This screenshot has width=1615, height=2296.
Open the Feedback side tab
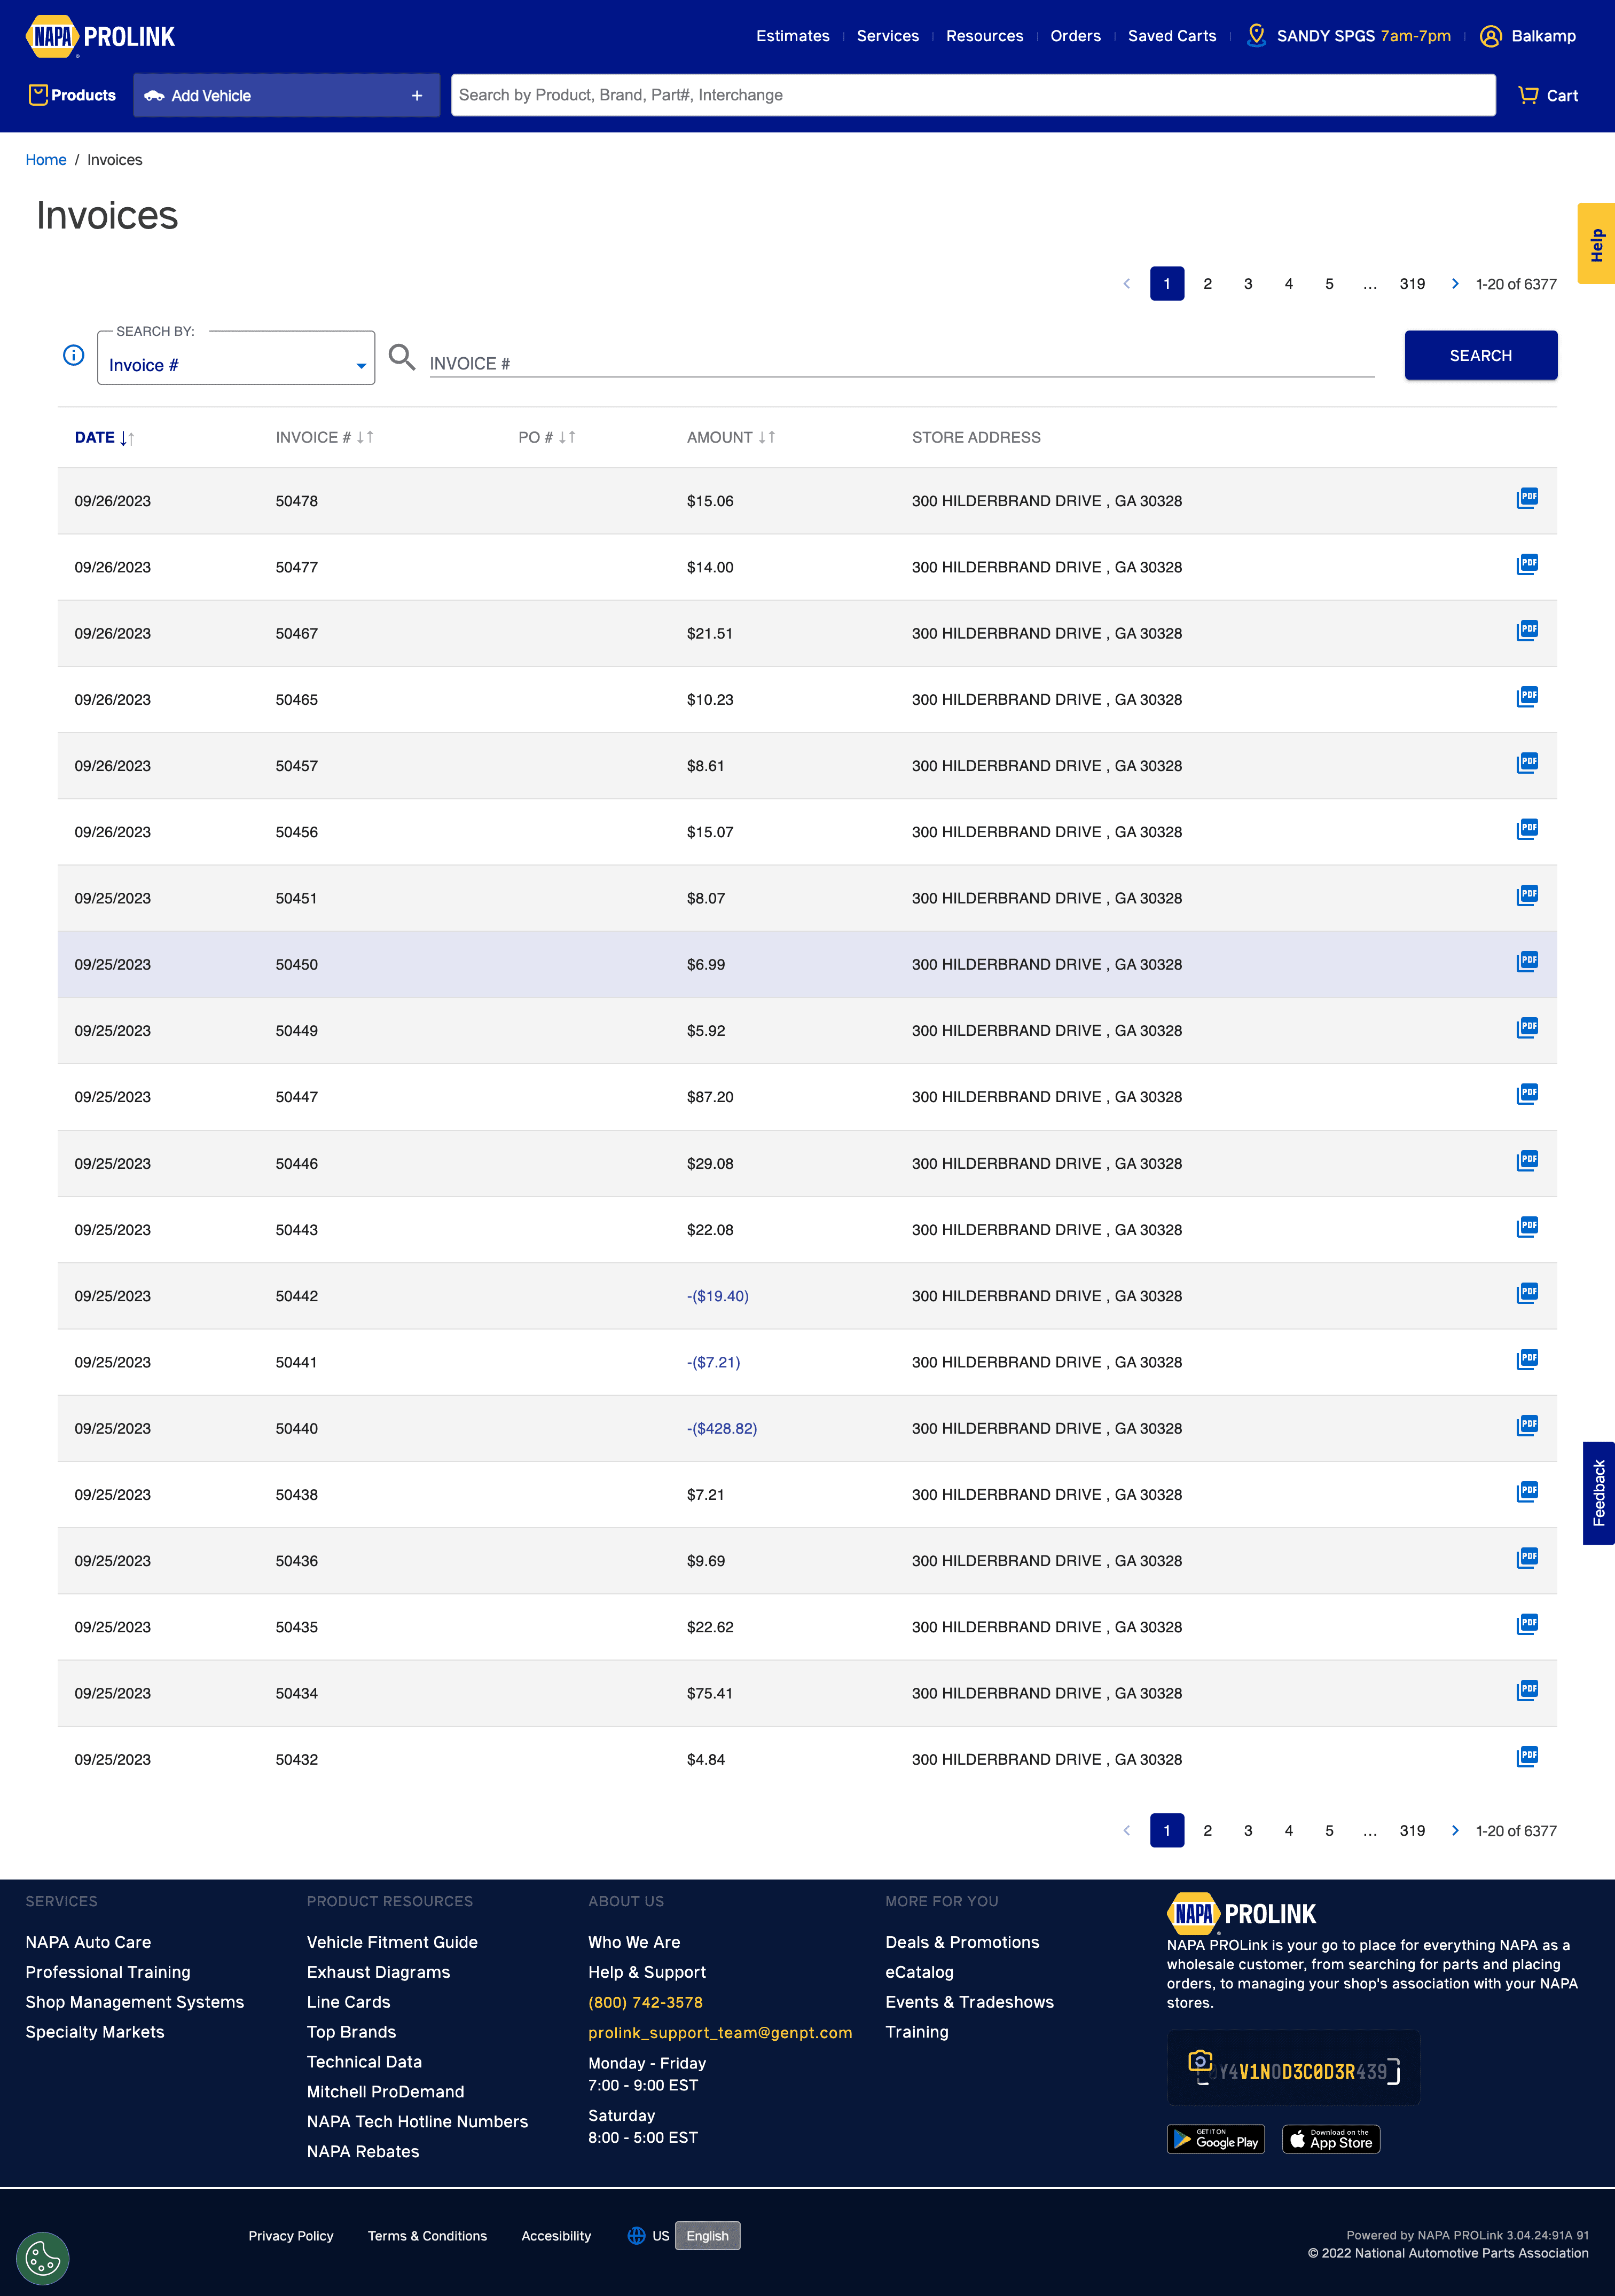[x=1598, y=1492]
